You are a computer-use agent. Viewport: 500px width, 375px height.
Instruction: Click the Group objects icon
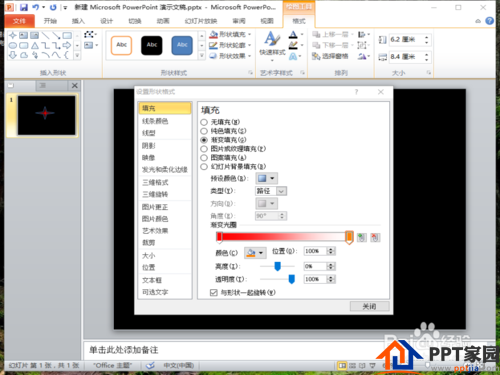point(362,45)
